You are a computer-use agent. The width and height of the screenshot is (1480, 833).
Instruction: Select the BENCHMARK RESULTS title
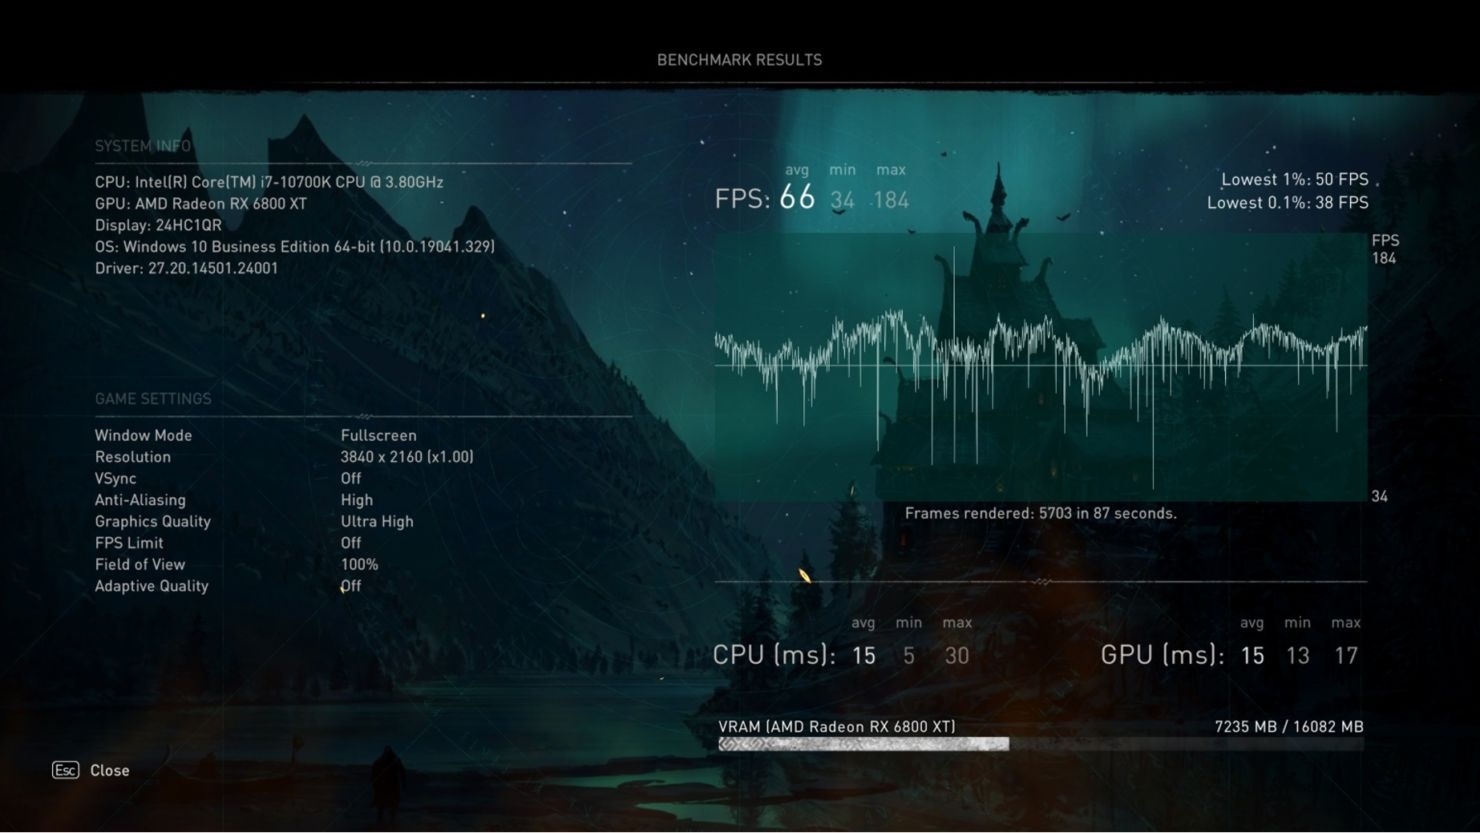tap(739, 60)
